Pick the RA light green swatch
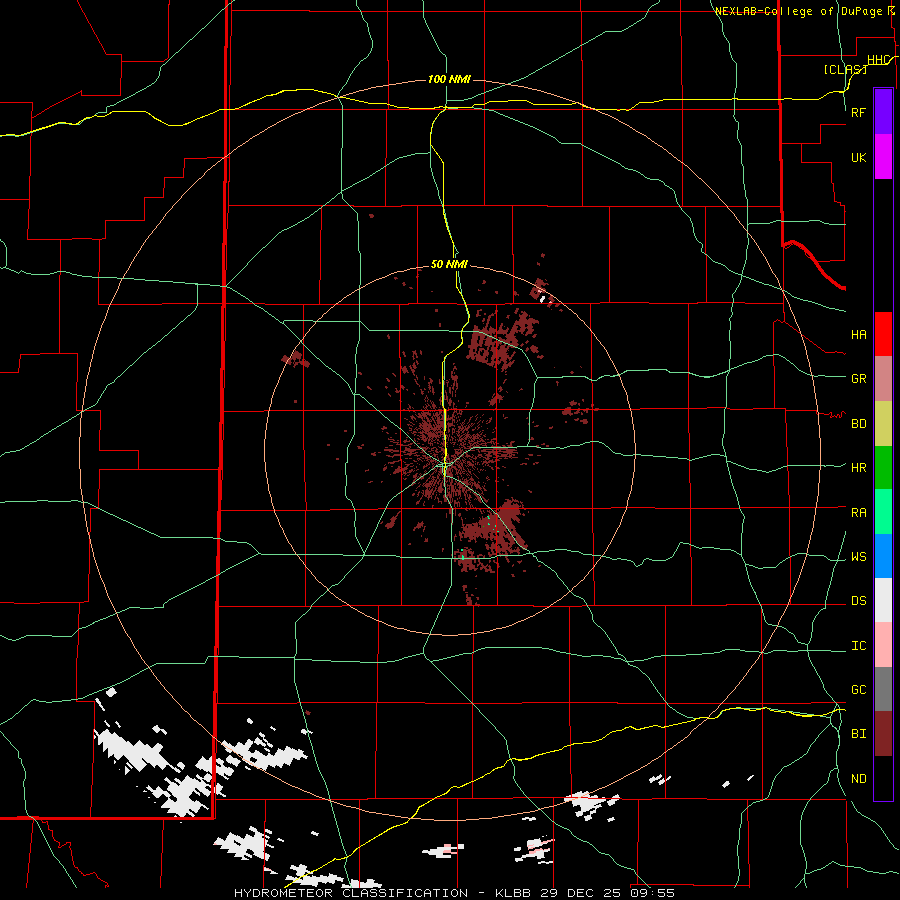Image resolution: width=900 pixels, height=900 pixels. pos(883,512)
